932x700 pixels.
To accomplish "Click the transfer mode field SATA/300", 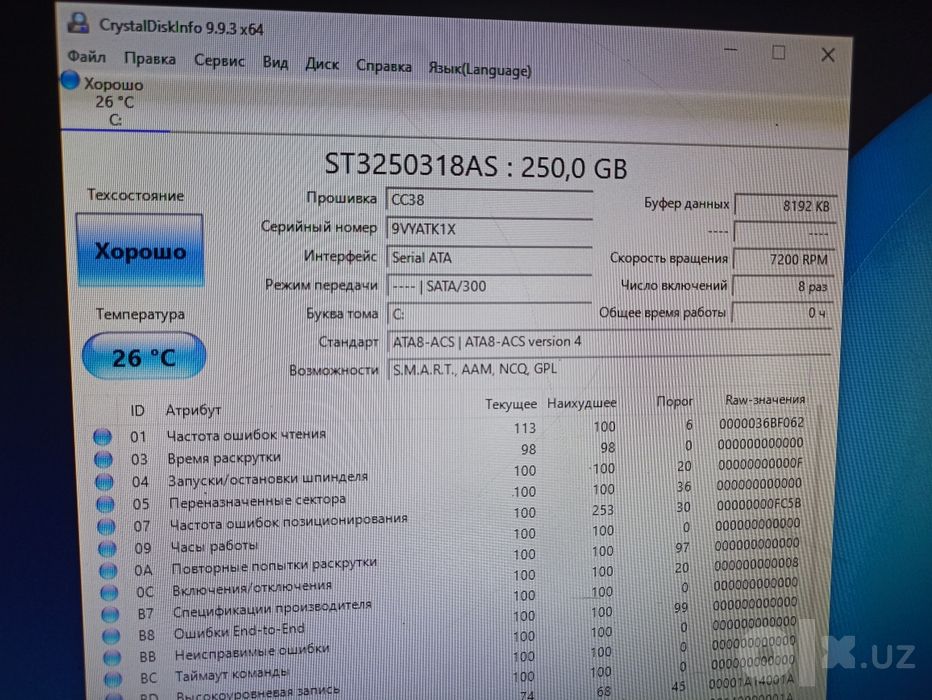I will pyautogui.click(x=489, y=286).
